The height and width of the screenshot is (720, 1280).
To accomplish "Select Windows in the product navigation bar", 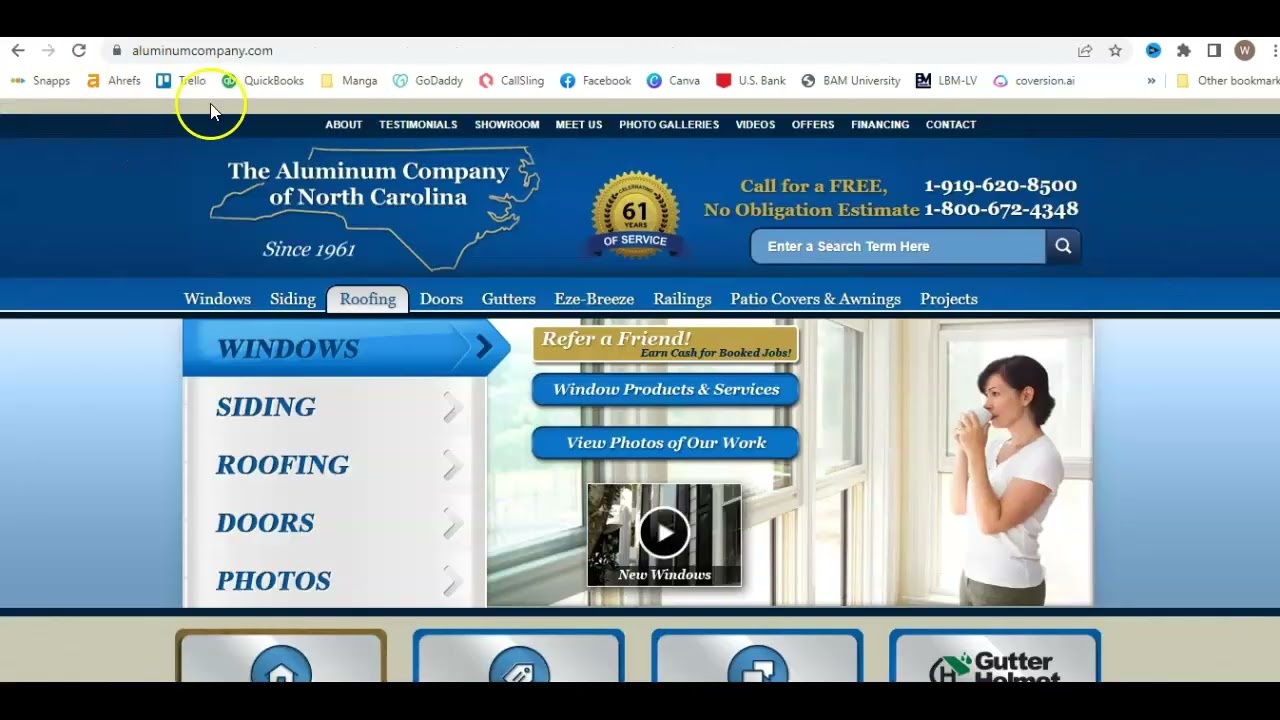I will pyautogui.click(x=217, y=299).
